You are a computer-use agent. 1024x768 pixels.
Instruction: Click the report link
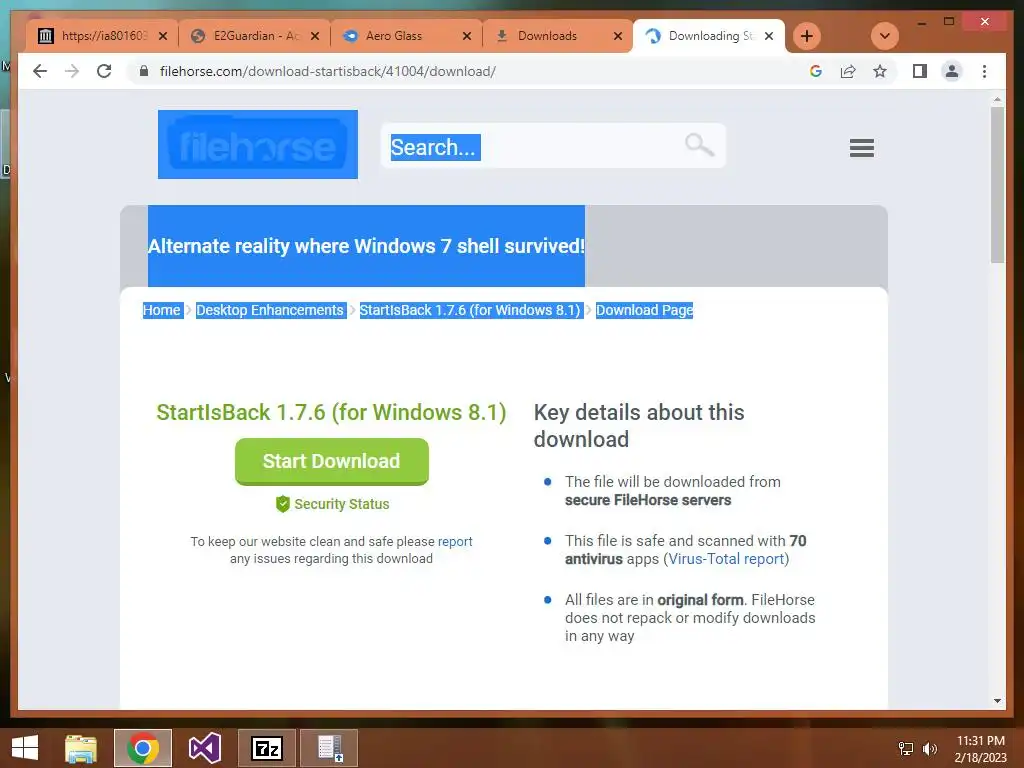click(x=455, y=541)
